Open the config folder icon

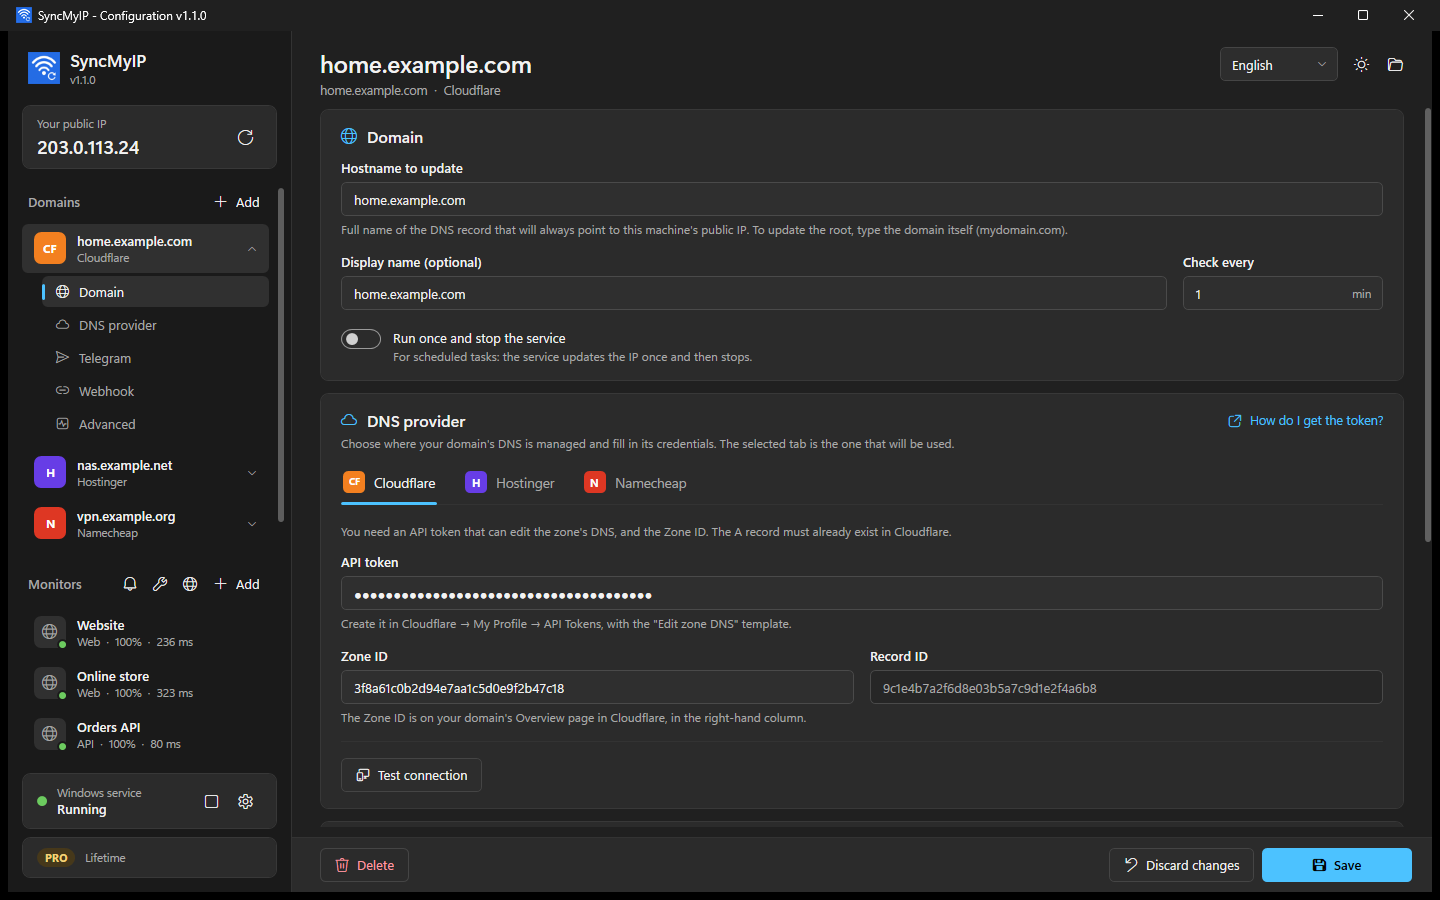click(1395, 65)
